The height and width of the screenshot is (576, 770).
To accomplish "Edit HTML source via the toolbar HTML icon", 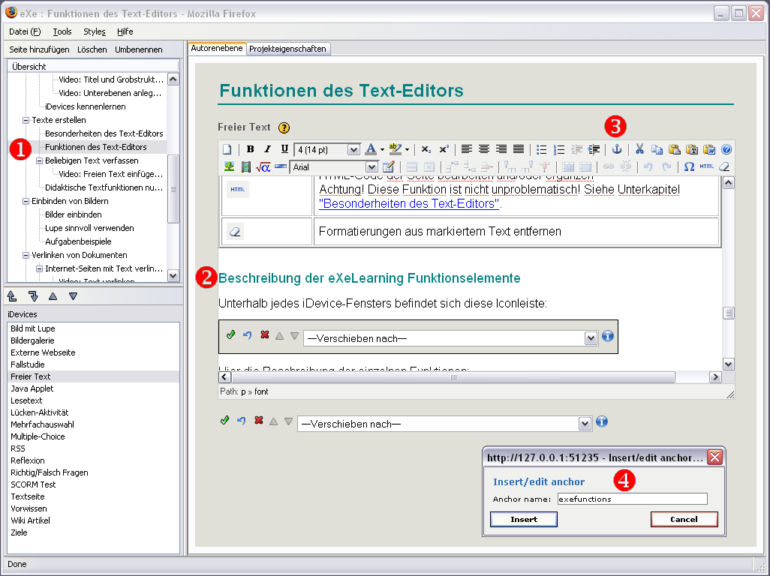I will (706, 167).
